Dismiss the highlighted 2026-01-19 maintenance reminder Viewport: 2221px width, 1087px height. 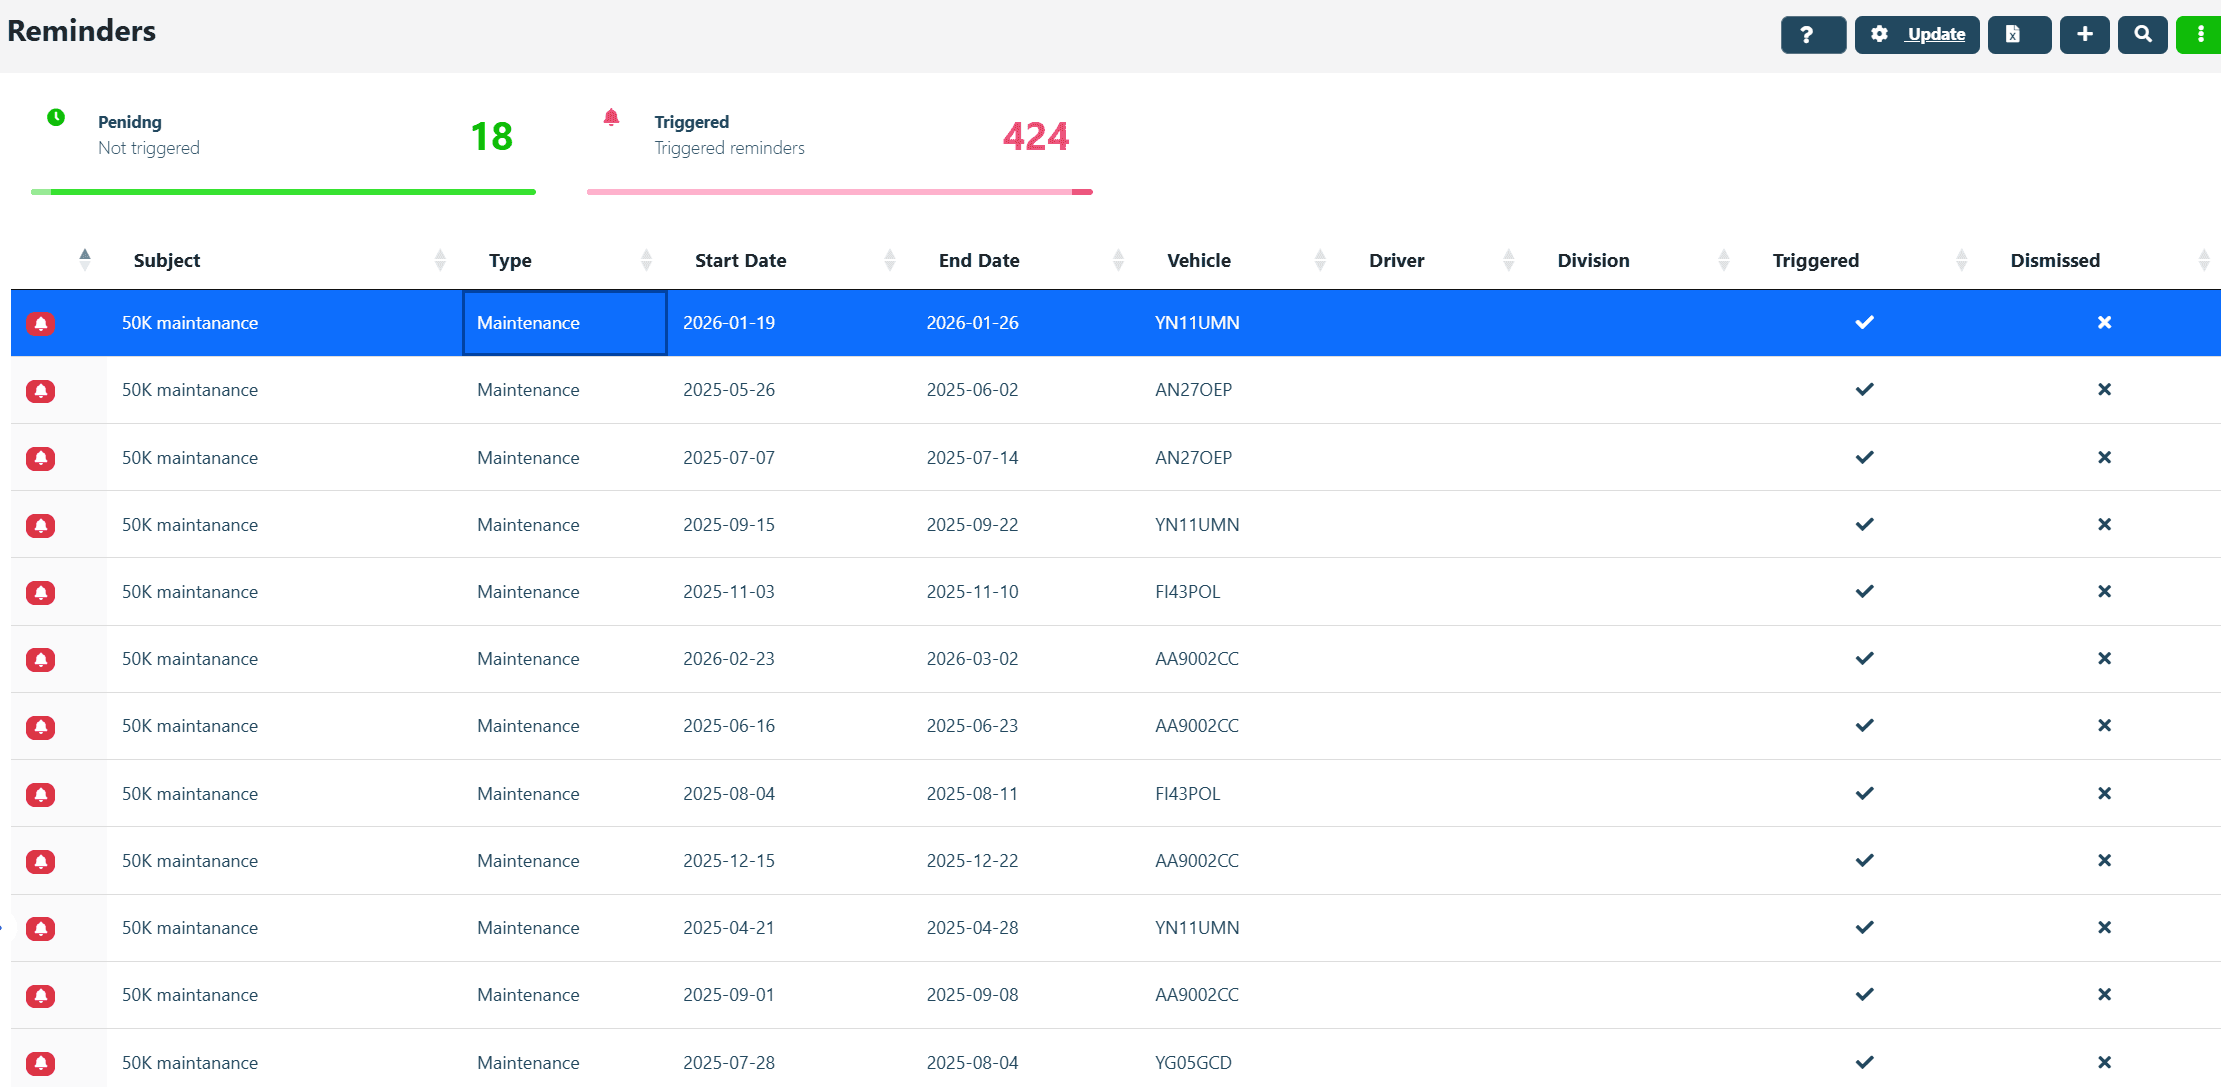pyautogui.click(x=2104, y=323)
